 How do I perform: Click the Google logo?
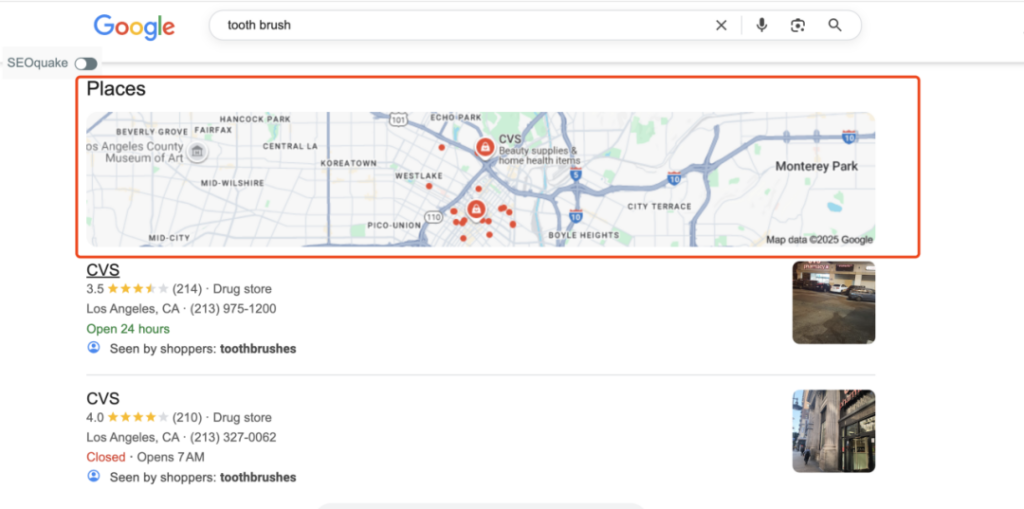point(134,27)
